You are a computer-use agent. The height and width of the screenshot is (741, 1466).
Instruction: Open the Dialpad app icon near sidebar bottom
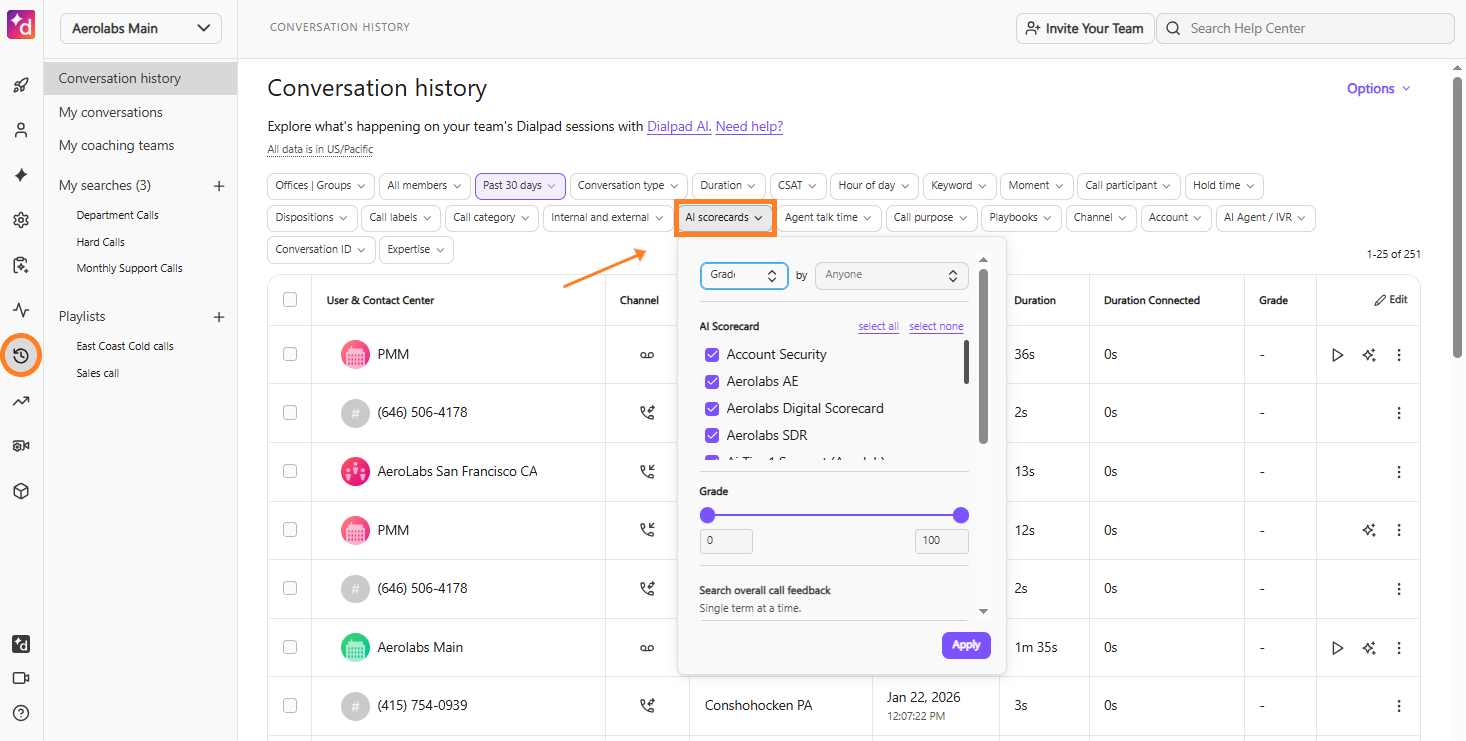coord(21,644)
